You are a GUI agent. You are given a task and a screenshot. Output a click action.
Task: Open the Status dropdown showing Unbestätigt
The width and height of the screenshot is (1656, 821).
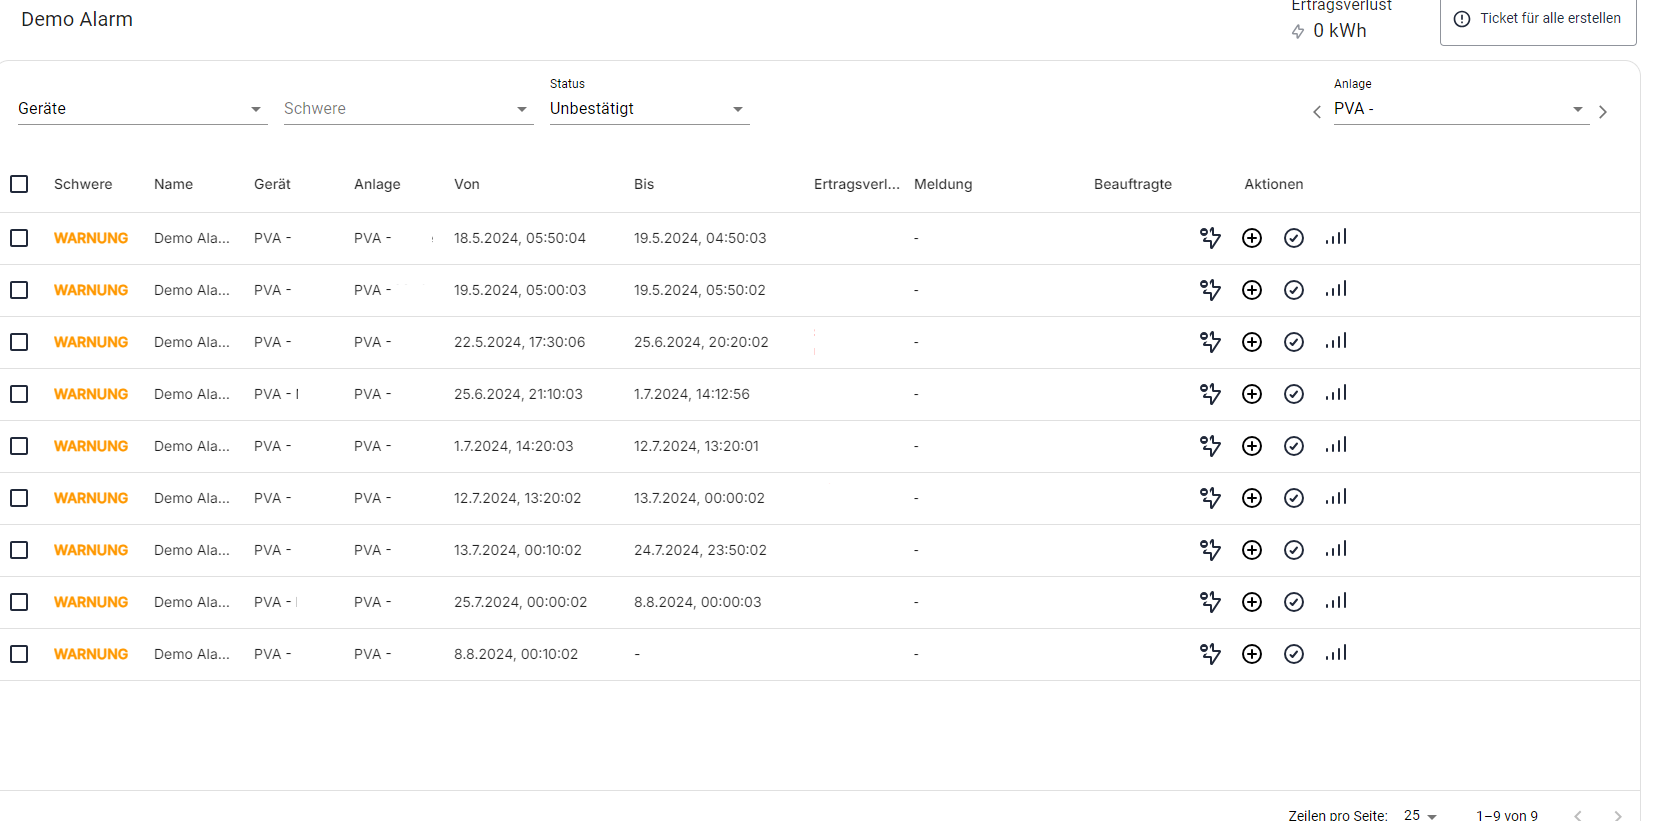648,109
